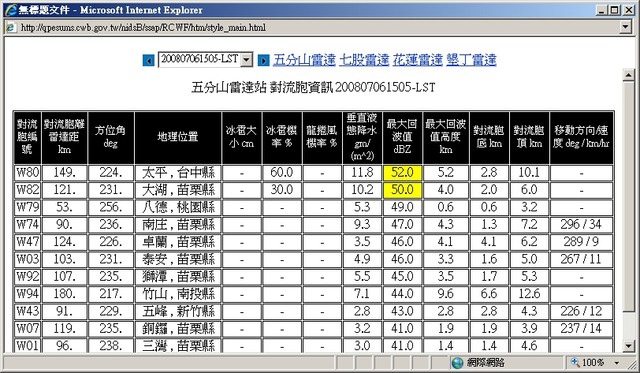The height and width of the screenshot is (373, 640).
Task: Click hail probability 30.0 value
Action: 282,190
